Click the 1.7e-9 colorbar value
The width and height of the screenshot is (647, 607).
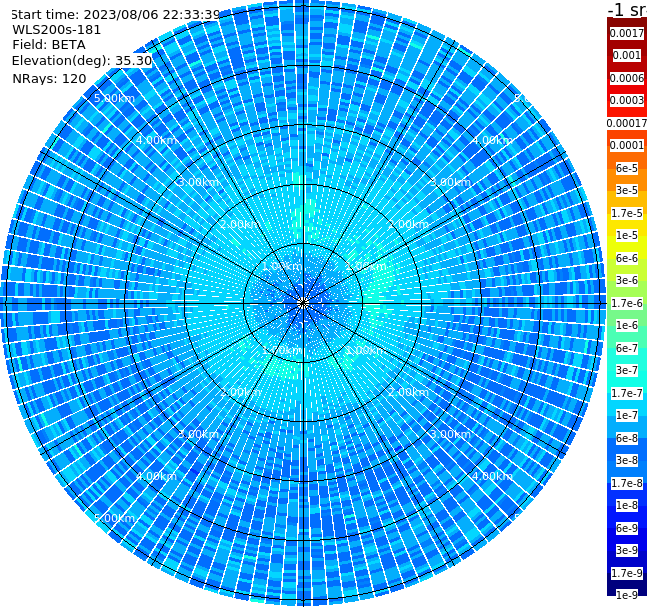[627, 573]
